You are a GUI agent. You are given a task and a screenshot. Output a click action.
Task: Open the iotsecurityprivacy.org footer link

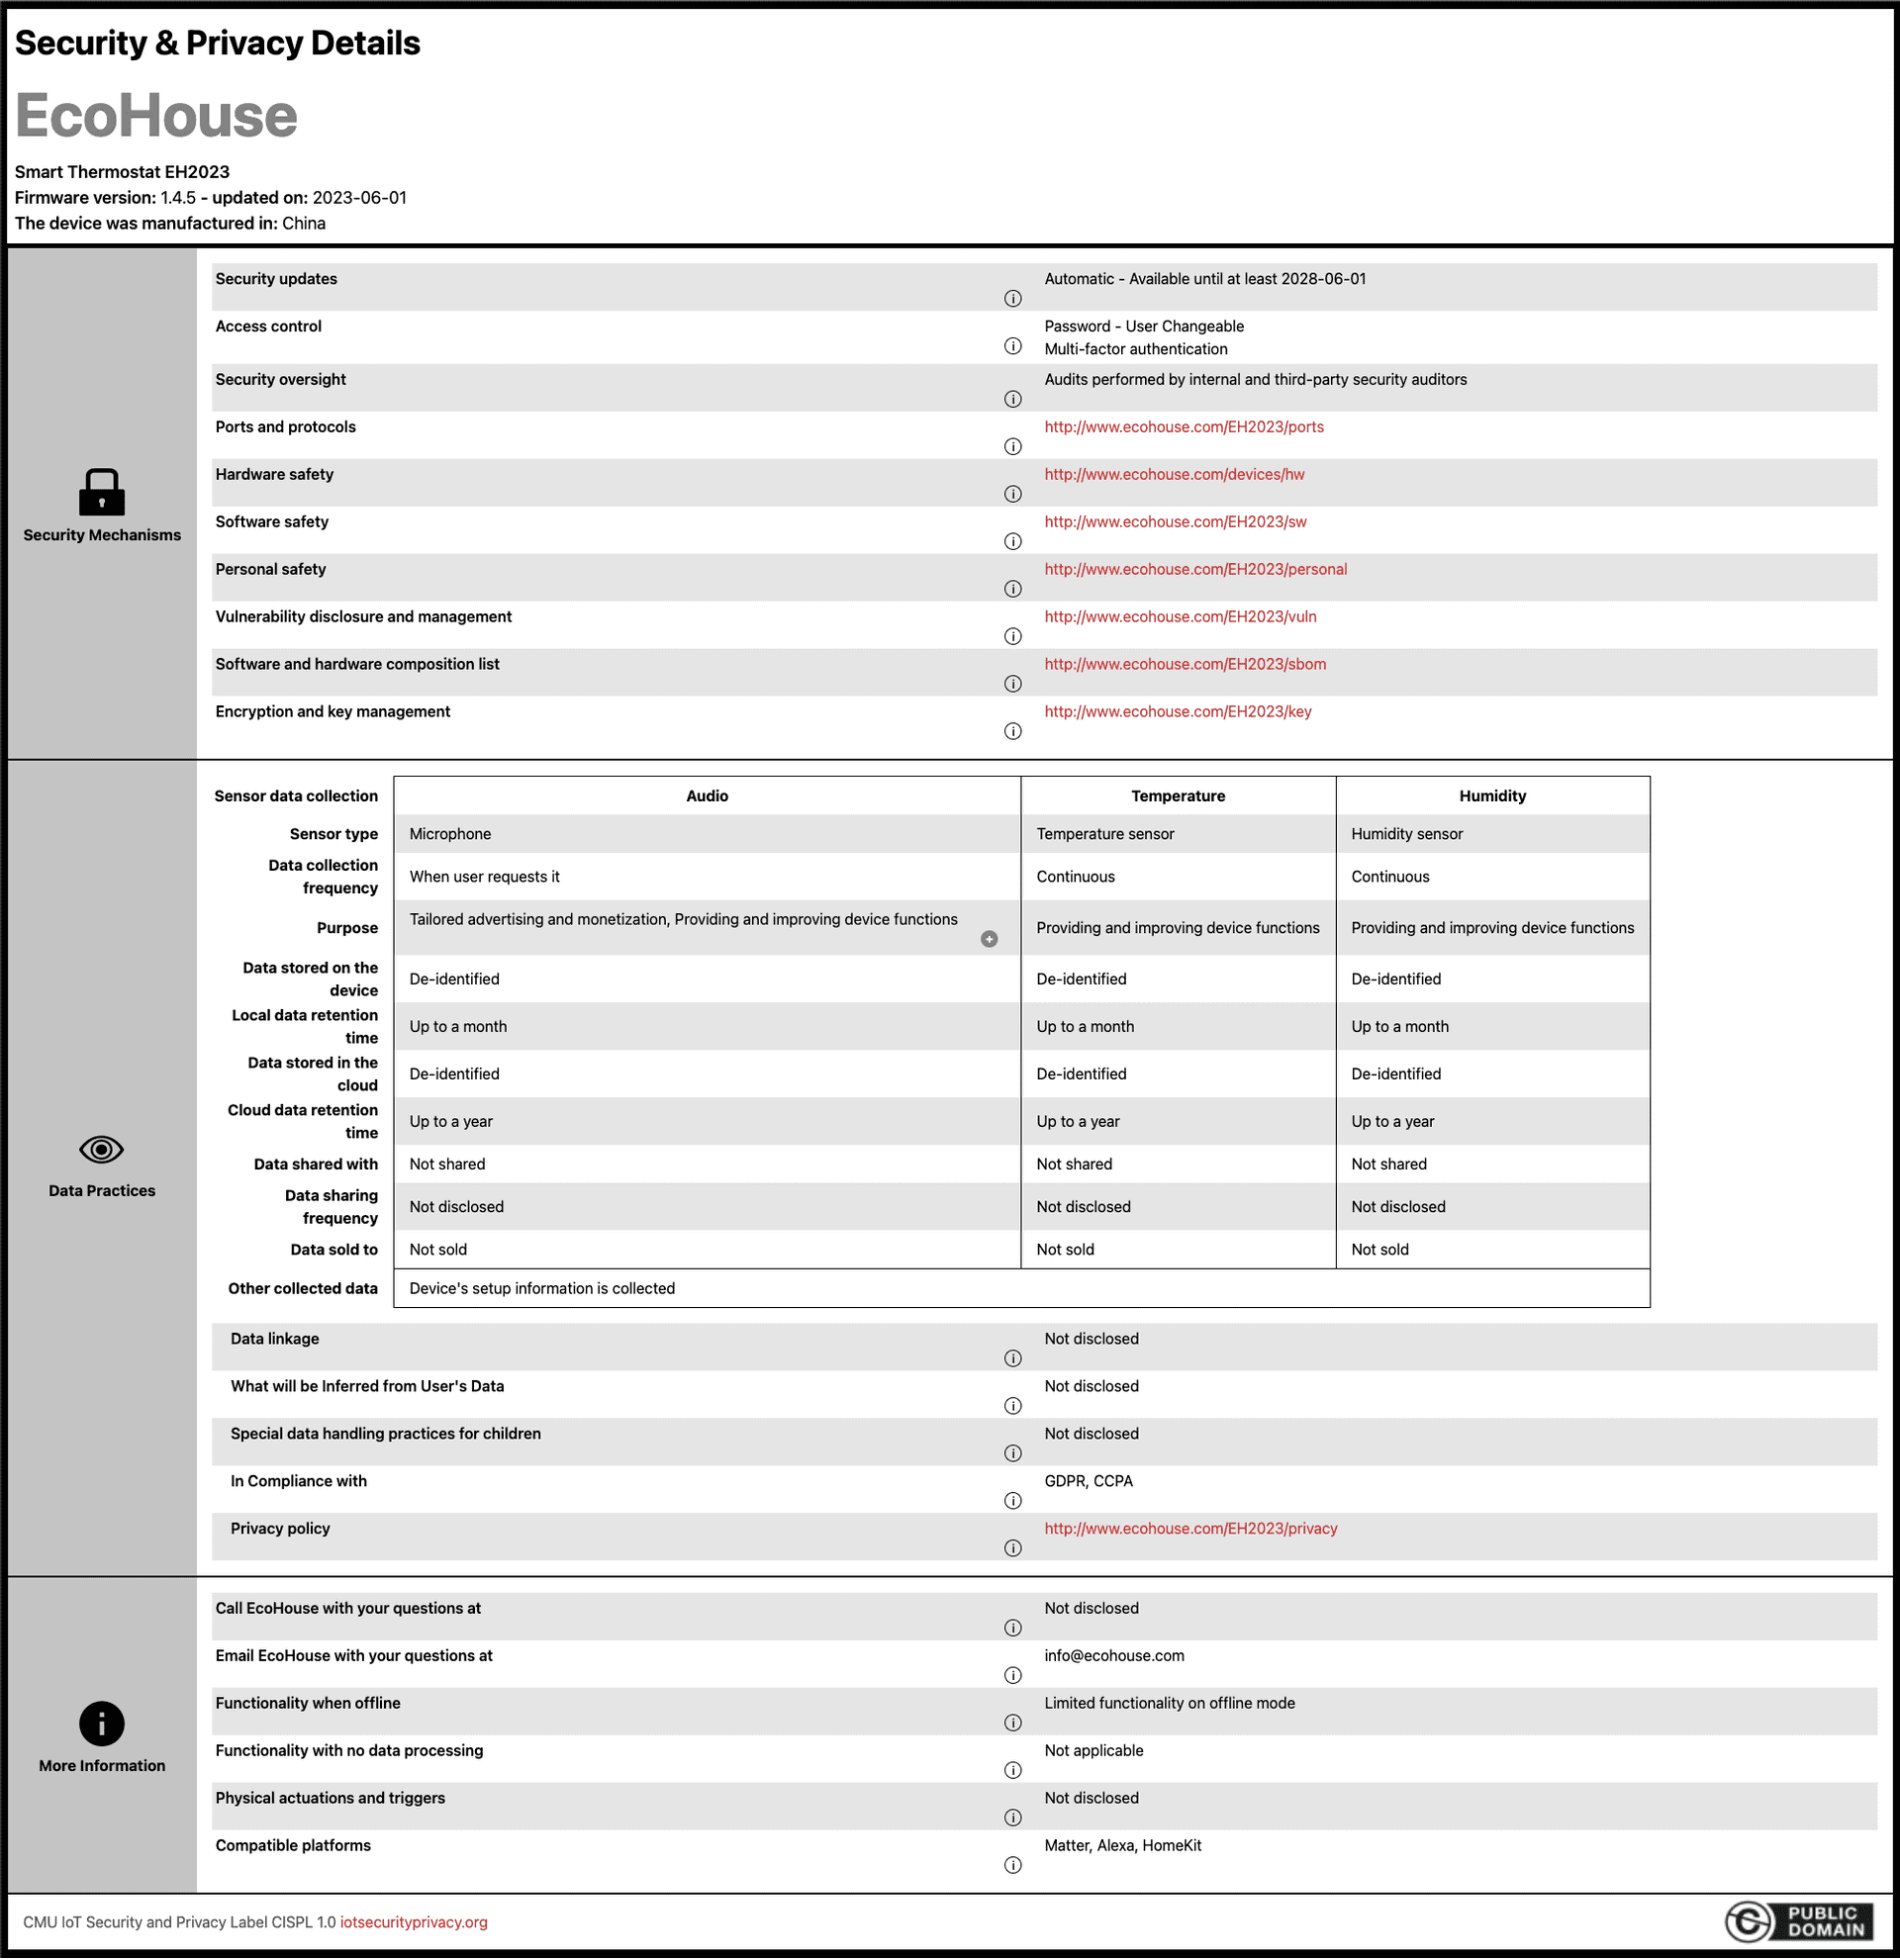(x=413, y=1922)
